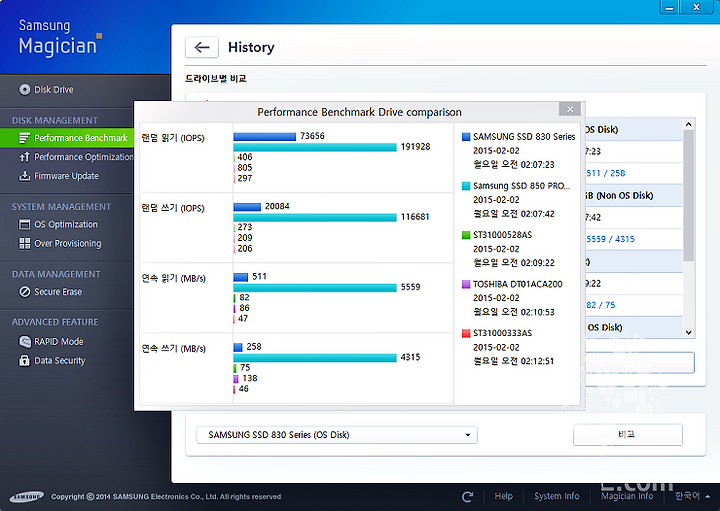Click the Performance Optimization arrow icon
Viewport: 720px width, 511px height.
(x=24, y=157)
